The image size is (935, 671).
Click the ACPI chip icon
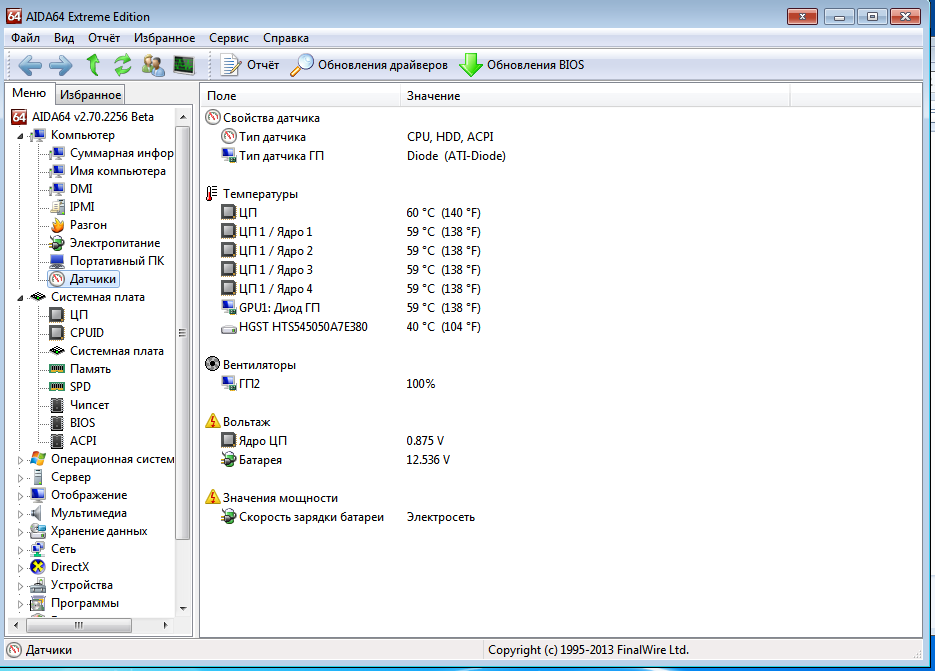[x=57, y=441]
